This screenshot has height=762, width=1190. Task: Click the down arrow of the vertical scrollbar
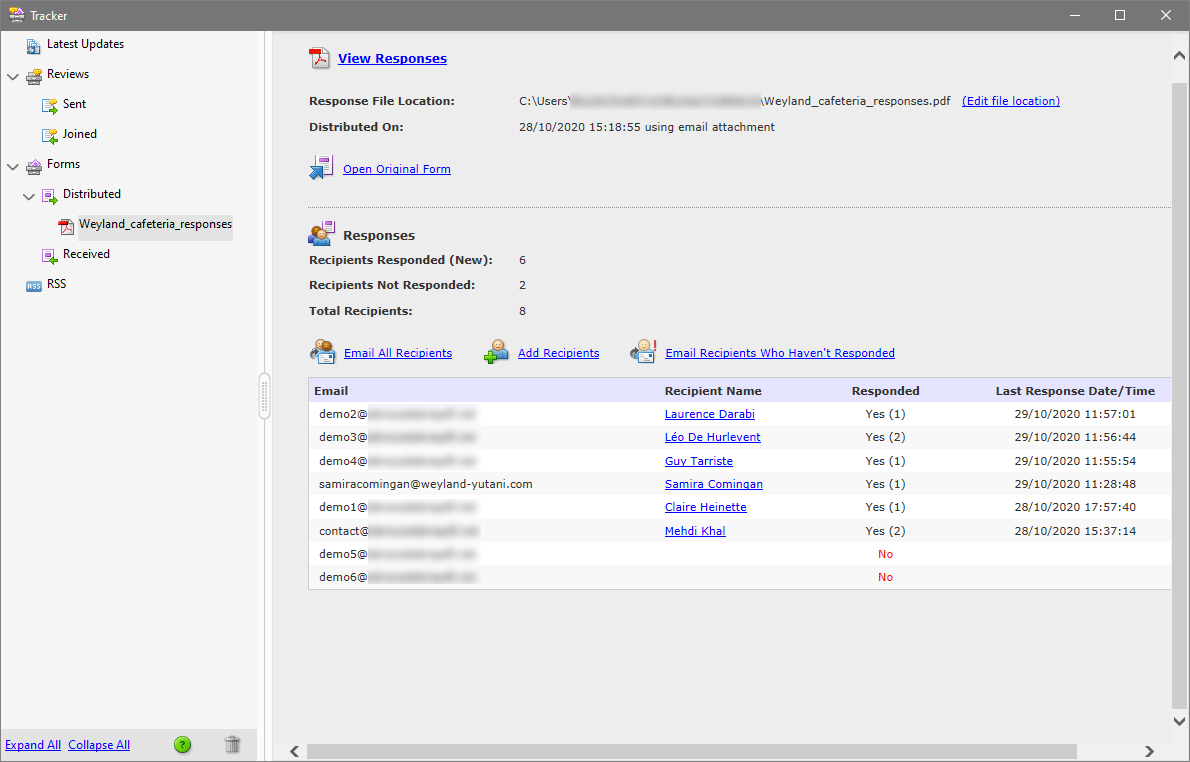(x=1178, y=720)
